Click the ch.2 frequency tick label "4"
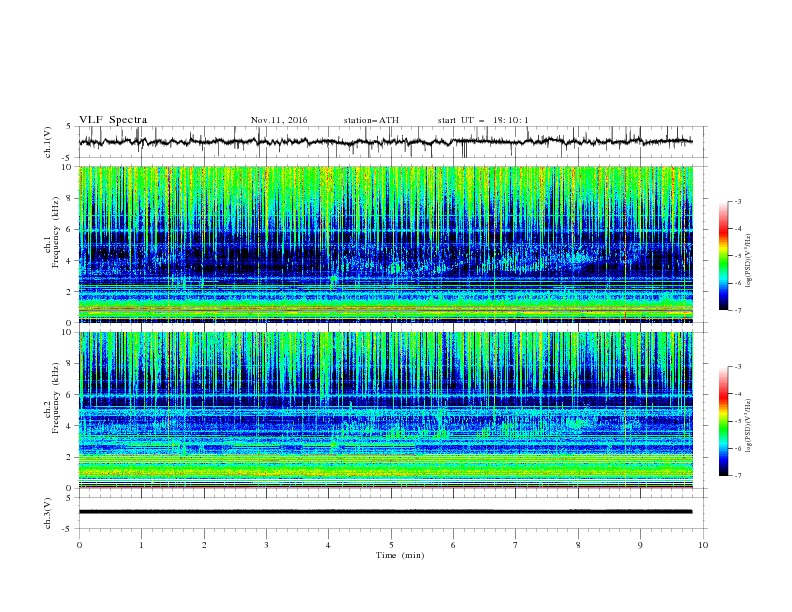This screenshot has width=792, height=612. click(70, 426)
